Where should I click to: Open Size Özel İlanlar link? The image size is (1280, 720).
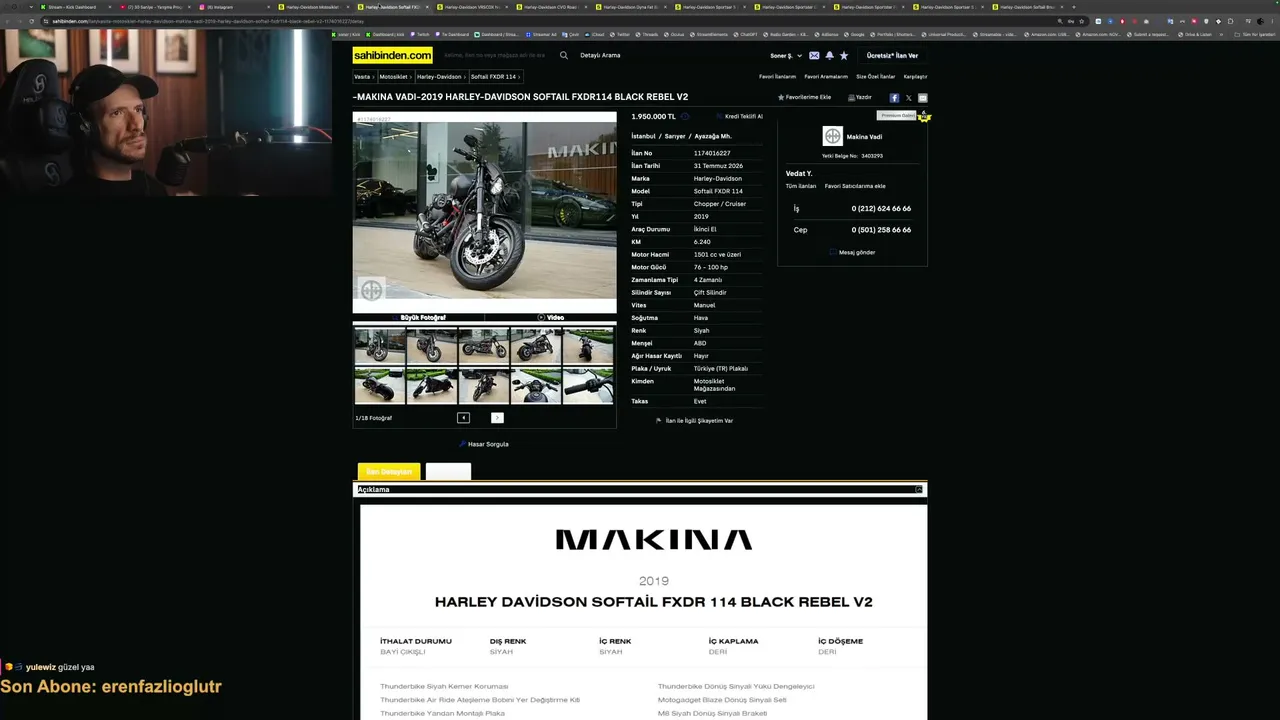[x=875, y=77]
